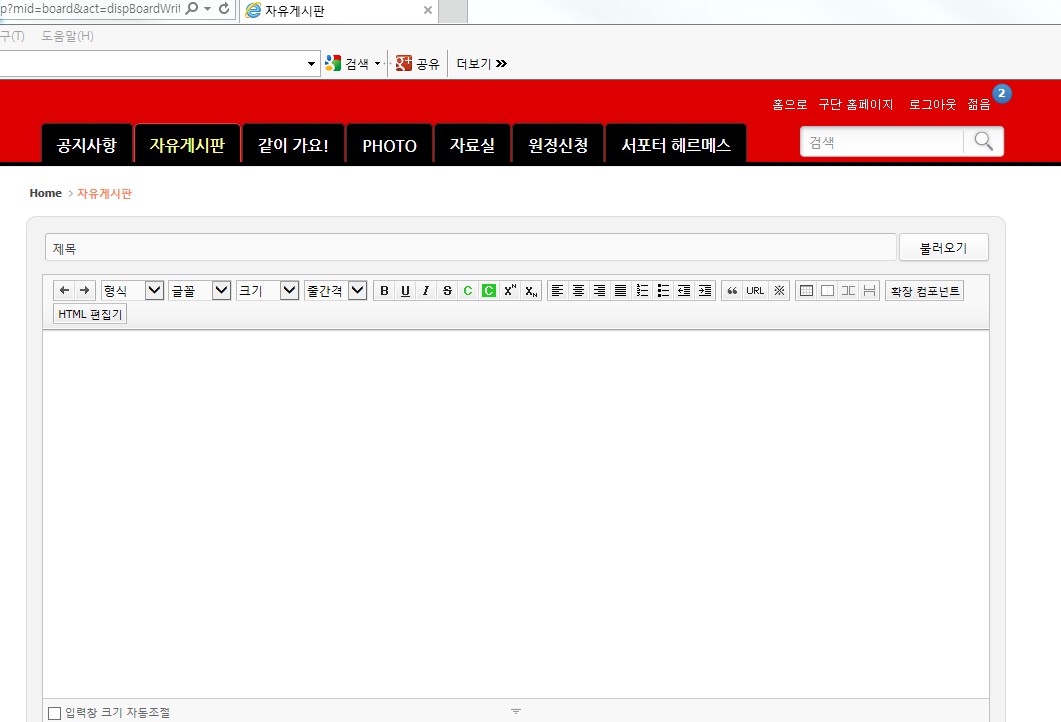
Task: Apply center text alignment
Action: click(578, 290)
